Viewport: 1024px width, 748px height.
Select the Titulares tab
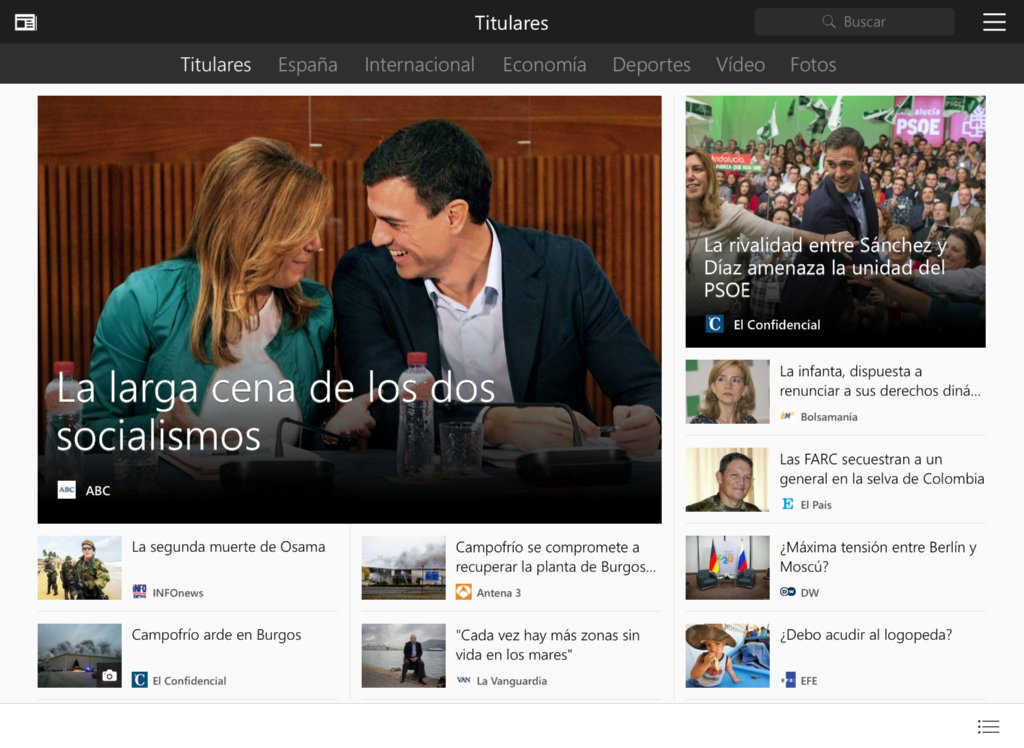(x=216, y=65)
